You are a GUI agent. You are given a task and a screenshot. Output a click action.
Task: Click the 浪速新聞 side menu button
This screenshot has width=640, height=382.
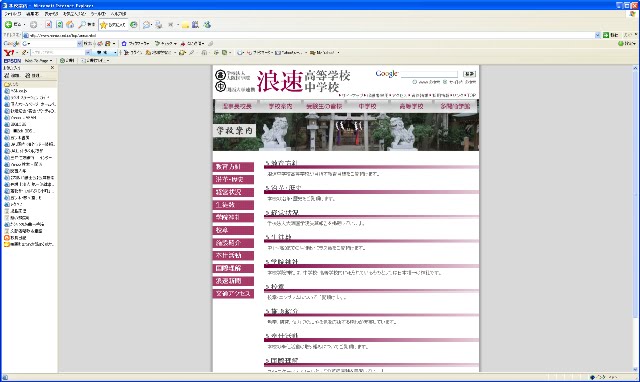(x=233, y=281)
